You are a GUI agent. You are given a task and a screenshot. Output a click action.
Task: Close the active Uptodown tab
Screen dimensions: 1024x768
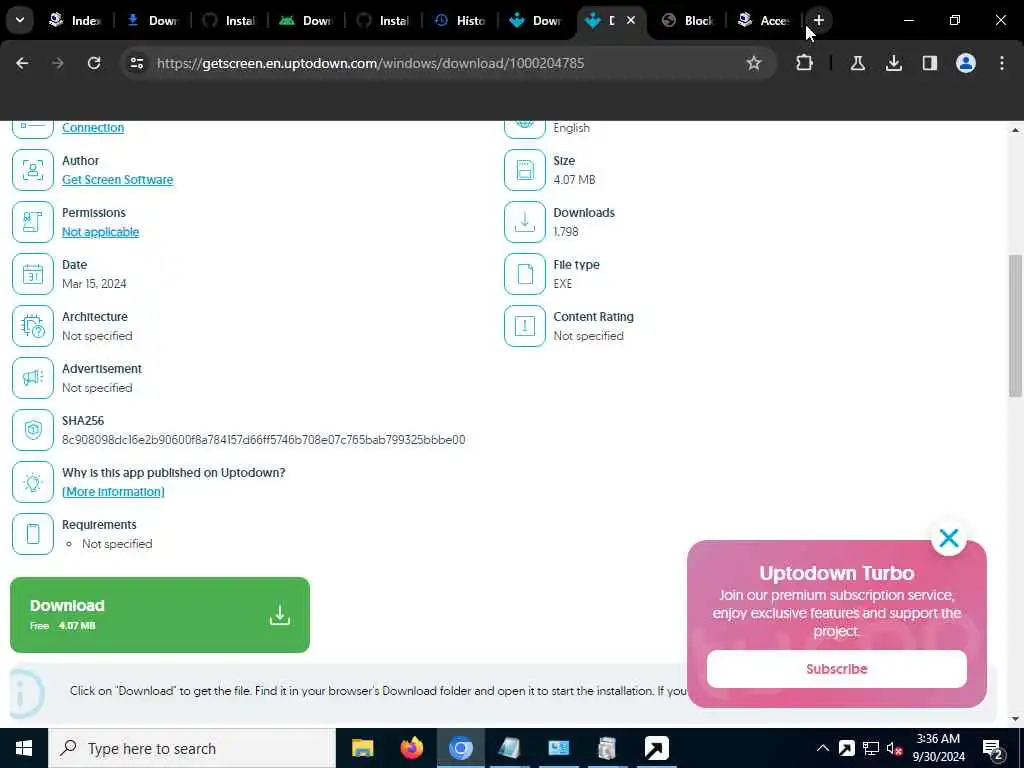coord(631,20)
